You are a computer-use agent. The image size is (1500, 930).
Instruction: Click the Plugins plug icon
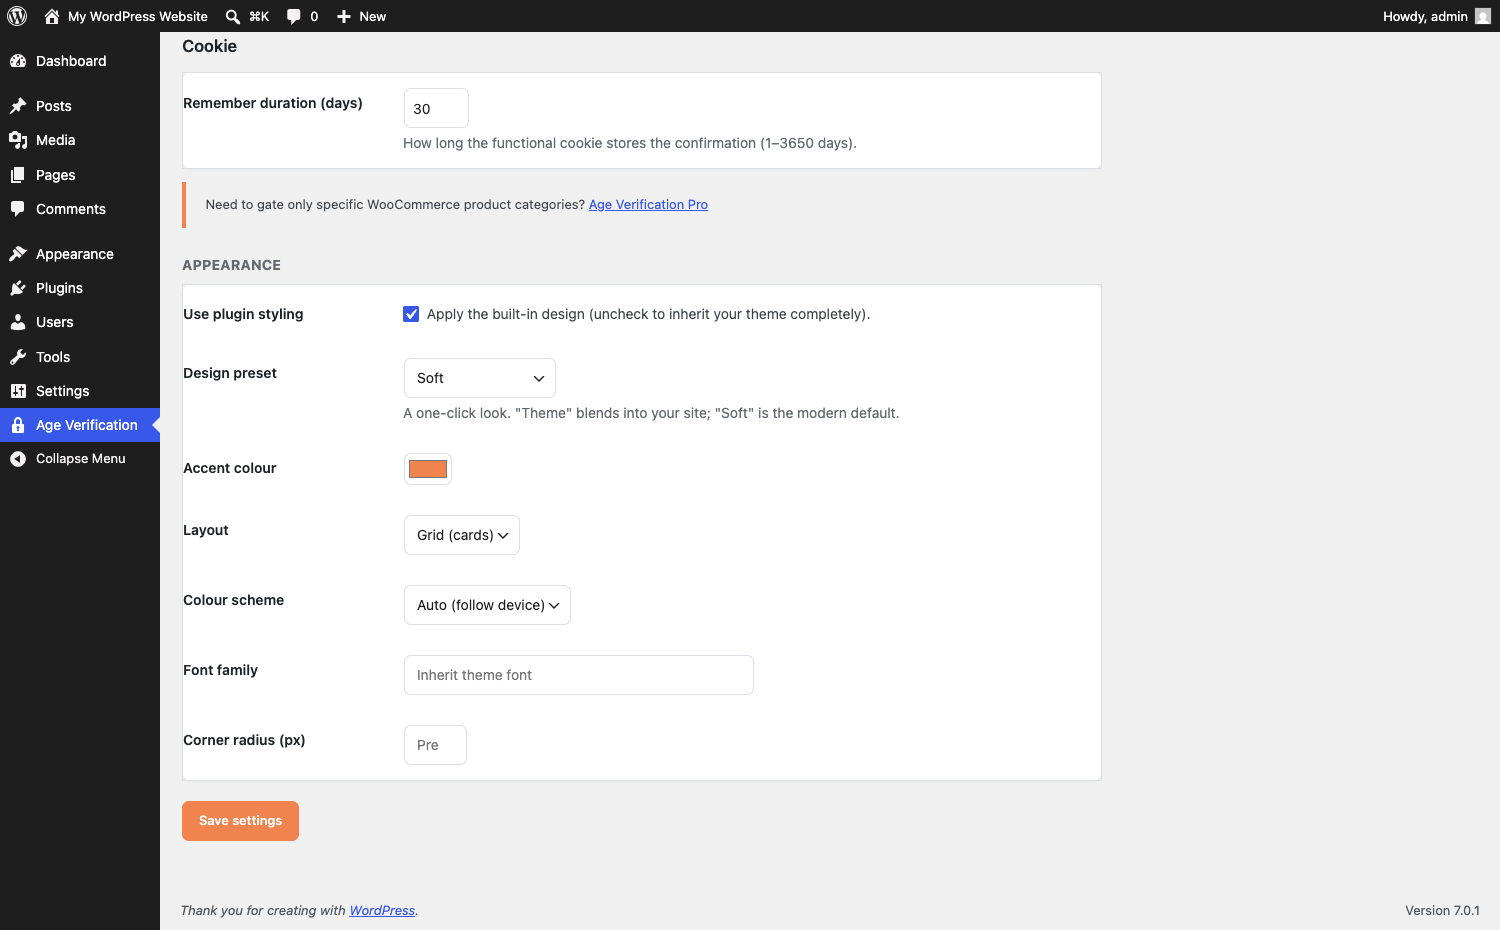pyautogui.click(x=18, y=288)
